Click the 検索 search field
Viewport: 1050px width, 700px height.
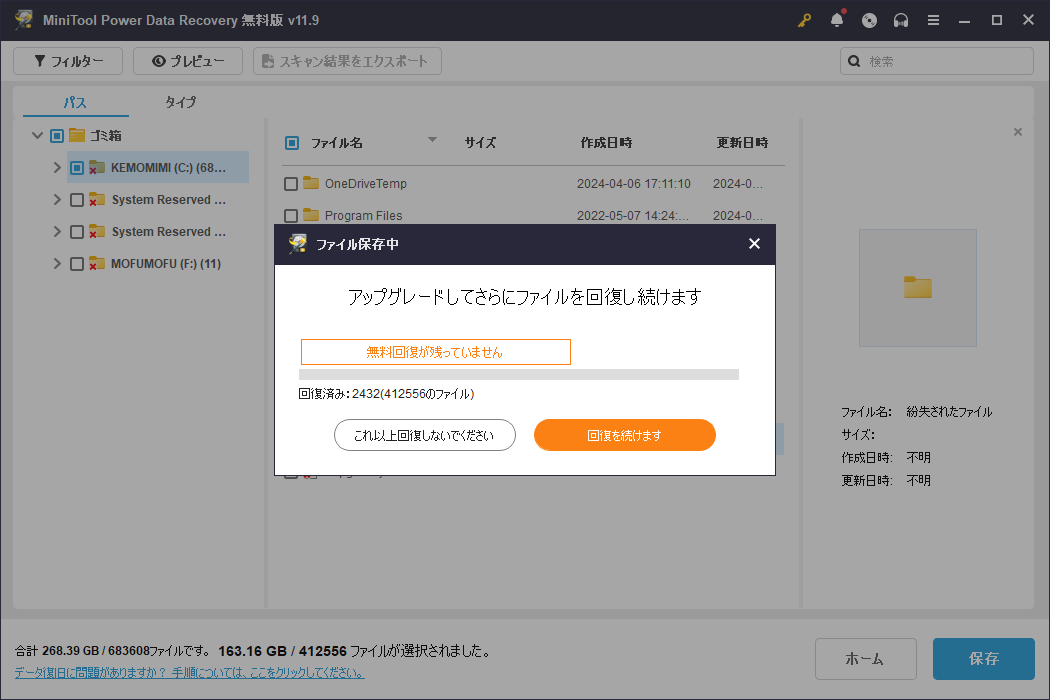click(945, 61)
